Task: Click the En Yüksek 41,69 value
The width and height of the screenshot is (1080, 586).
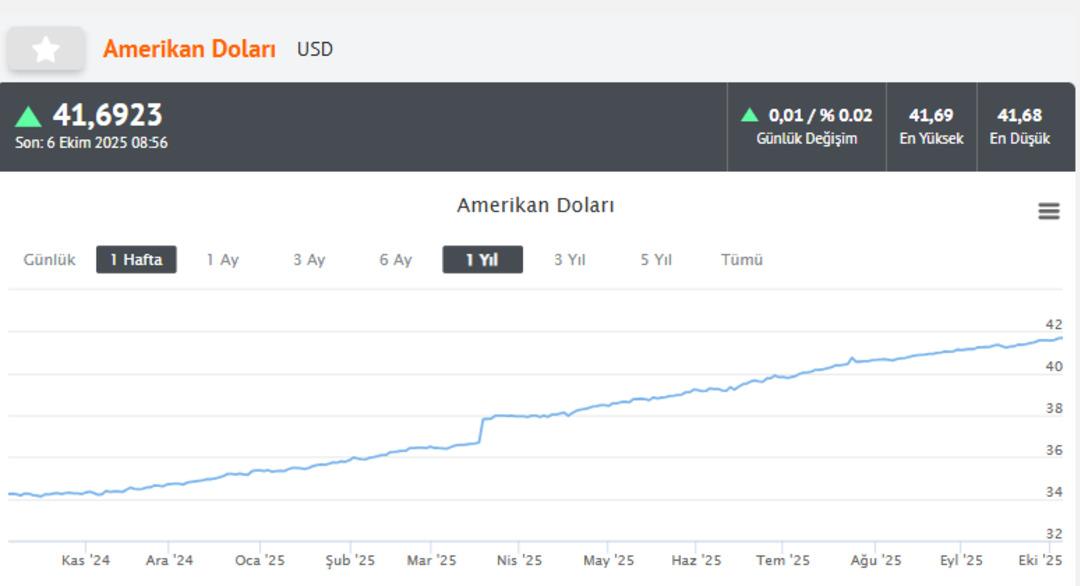Action: tap(931, 116)
